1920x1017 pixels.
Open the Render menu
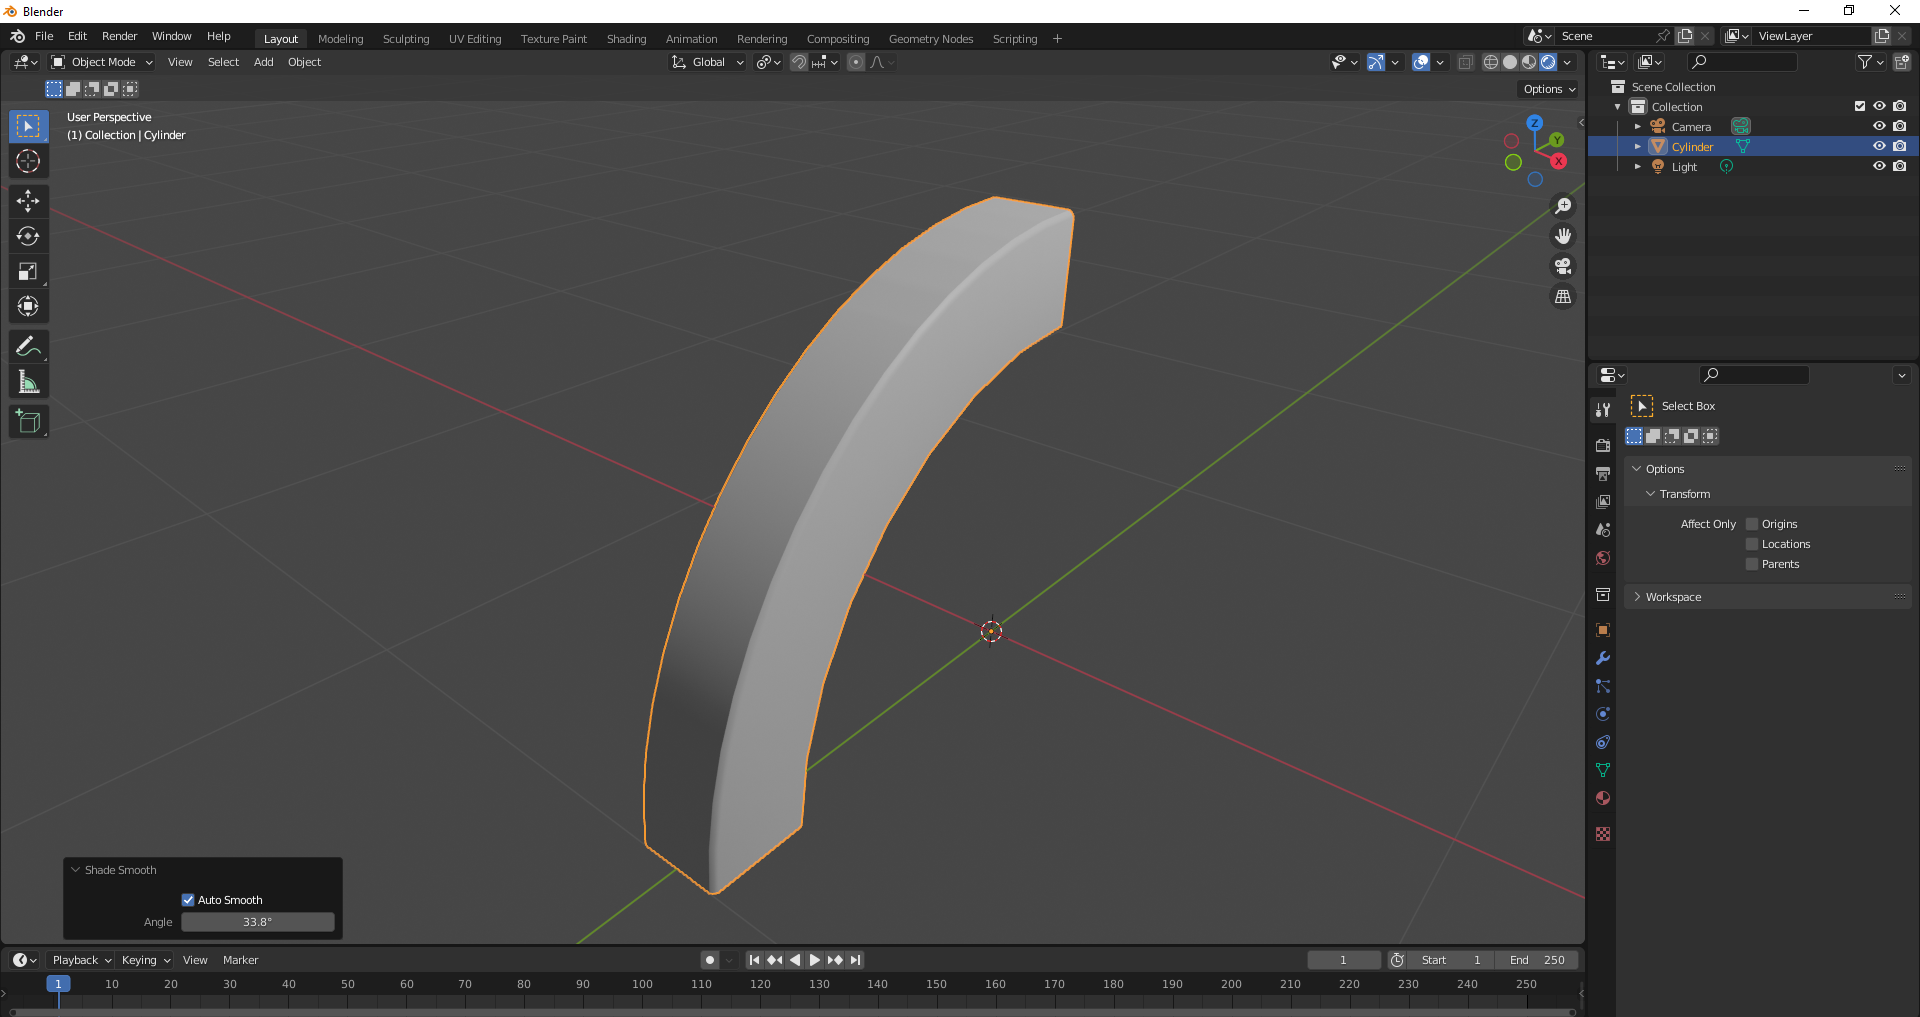click(x=119, y=36)
